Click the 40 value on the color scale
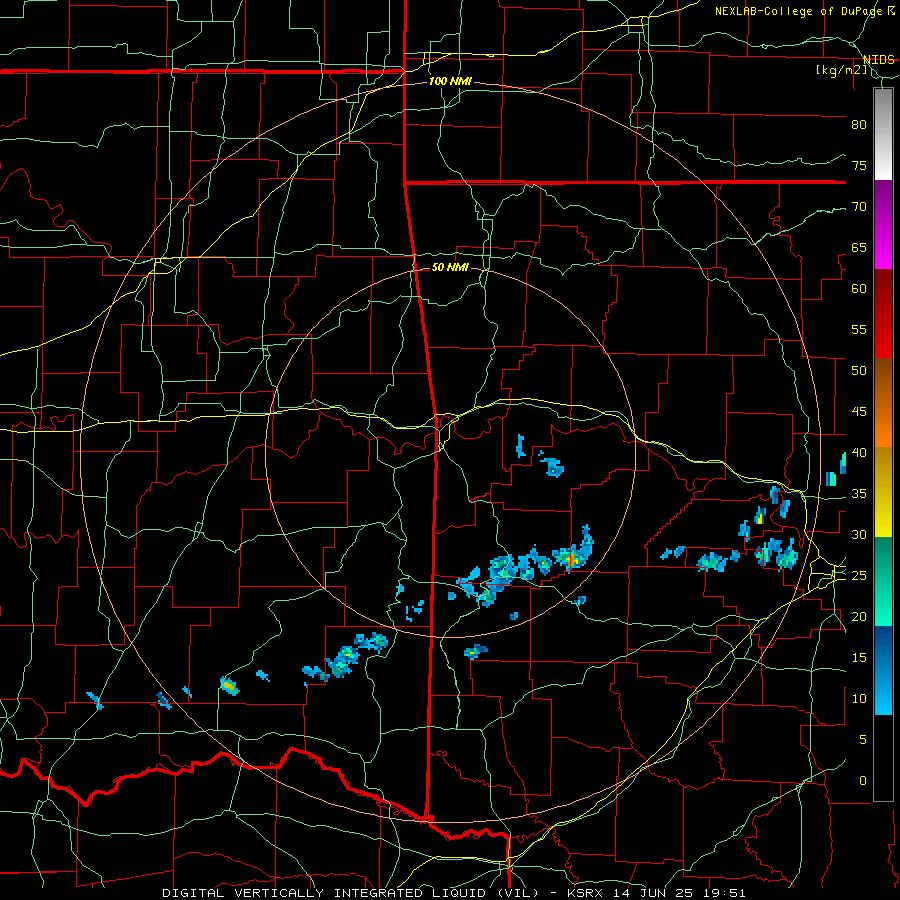900x900 pixels. [859, 453]
